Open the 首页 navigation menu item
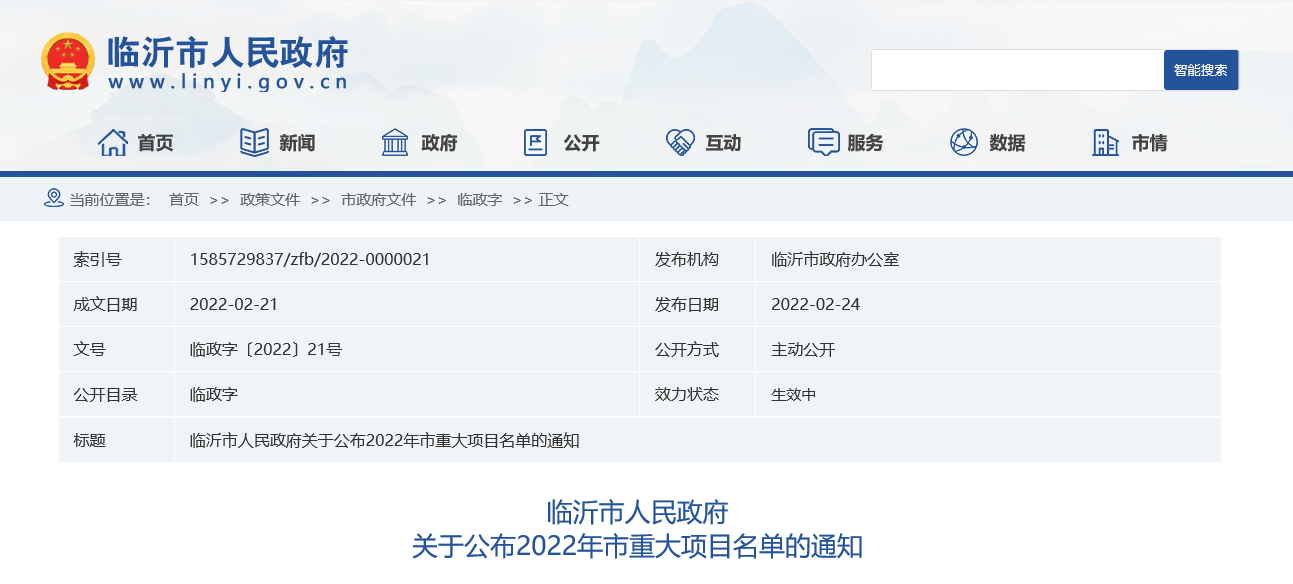This screenshot has width=1293, height=584. click(155, 143)
